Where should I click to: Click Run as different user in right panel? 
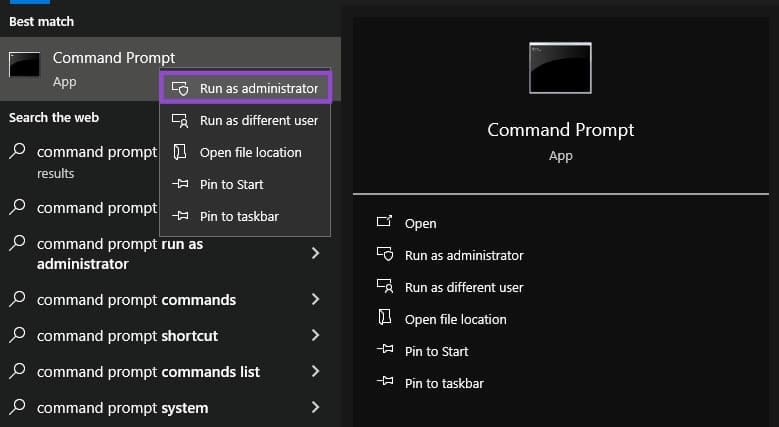[464, 287]
